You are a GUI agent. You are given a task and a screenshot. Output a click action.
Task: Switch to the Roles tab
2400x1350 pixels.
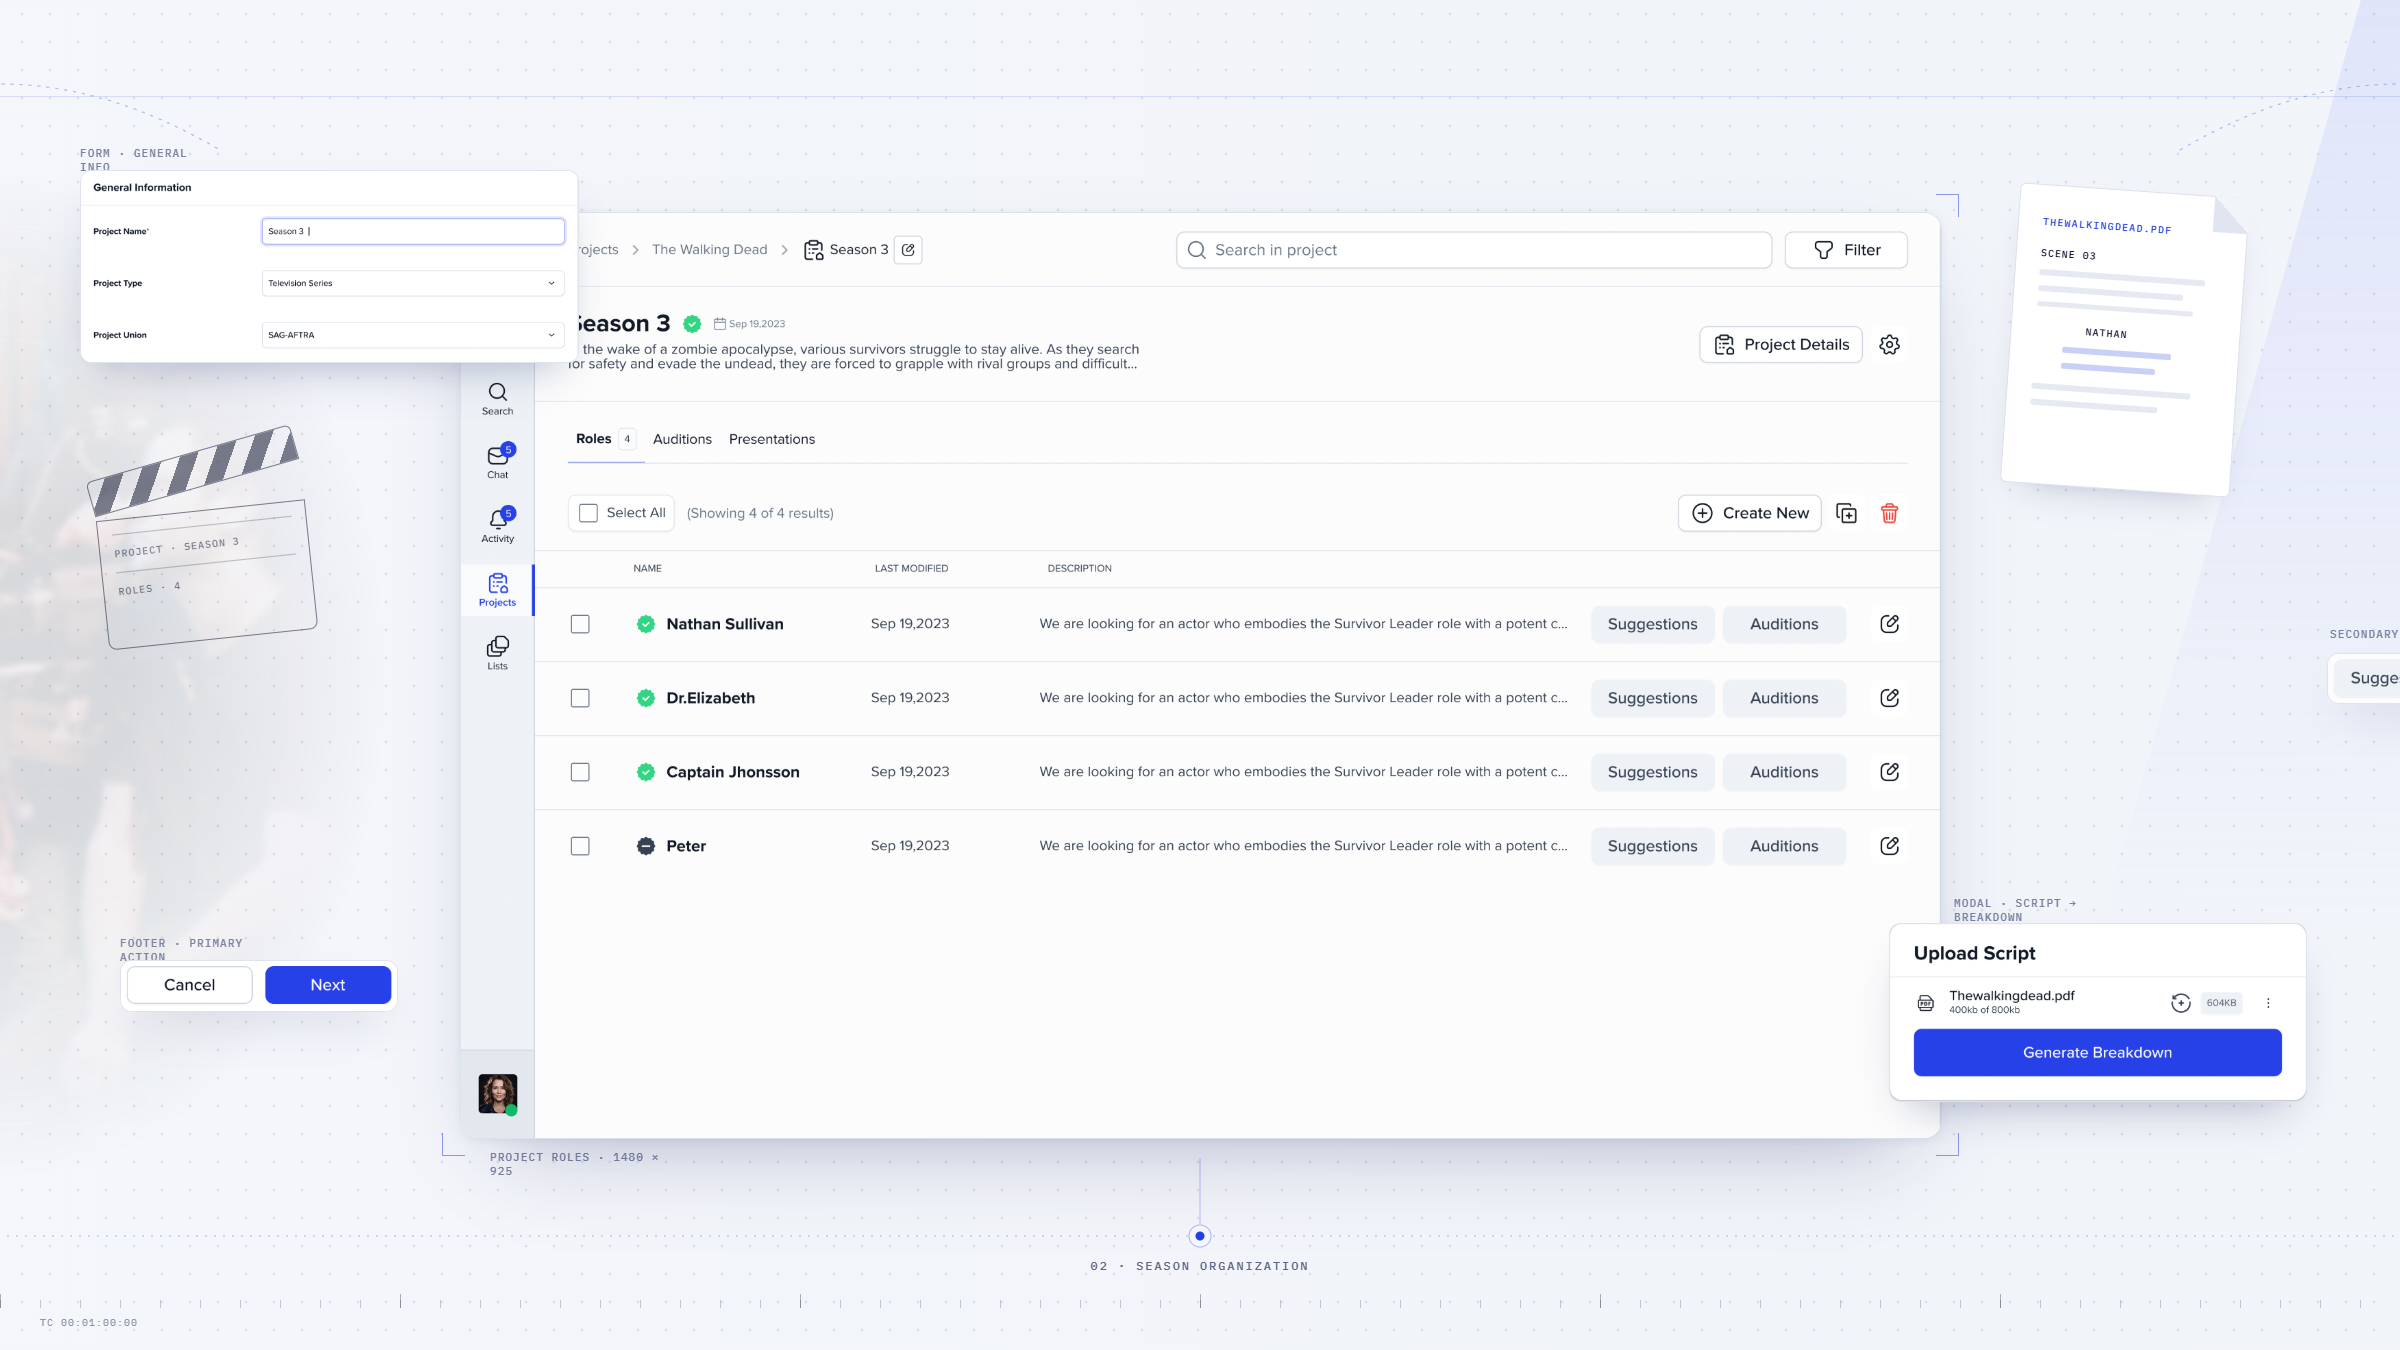point(605,439)
